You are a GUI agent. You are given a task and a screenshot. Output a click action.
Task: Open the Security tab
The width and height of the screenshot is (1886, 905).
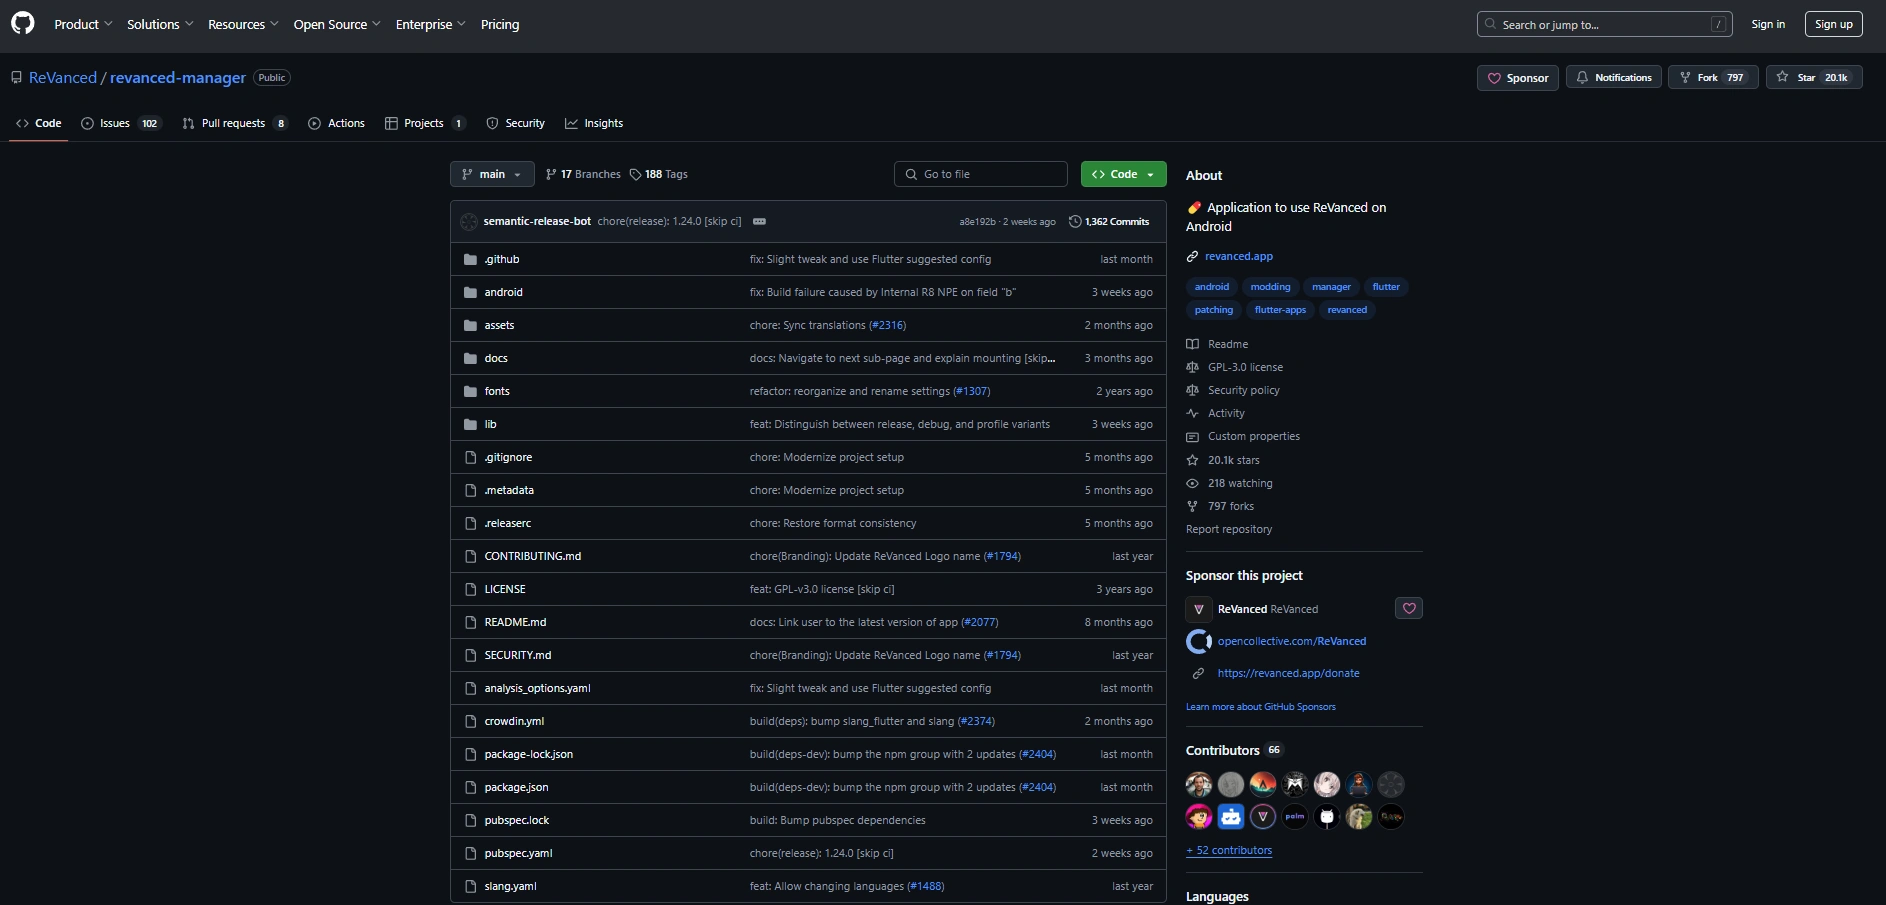(x=515, y=123)
